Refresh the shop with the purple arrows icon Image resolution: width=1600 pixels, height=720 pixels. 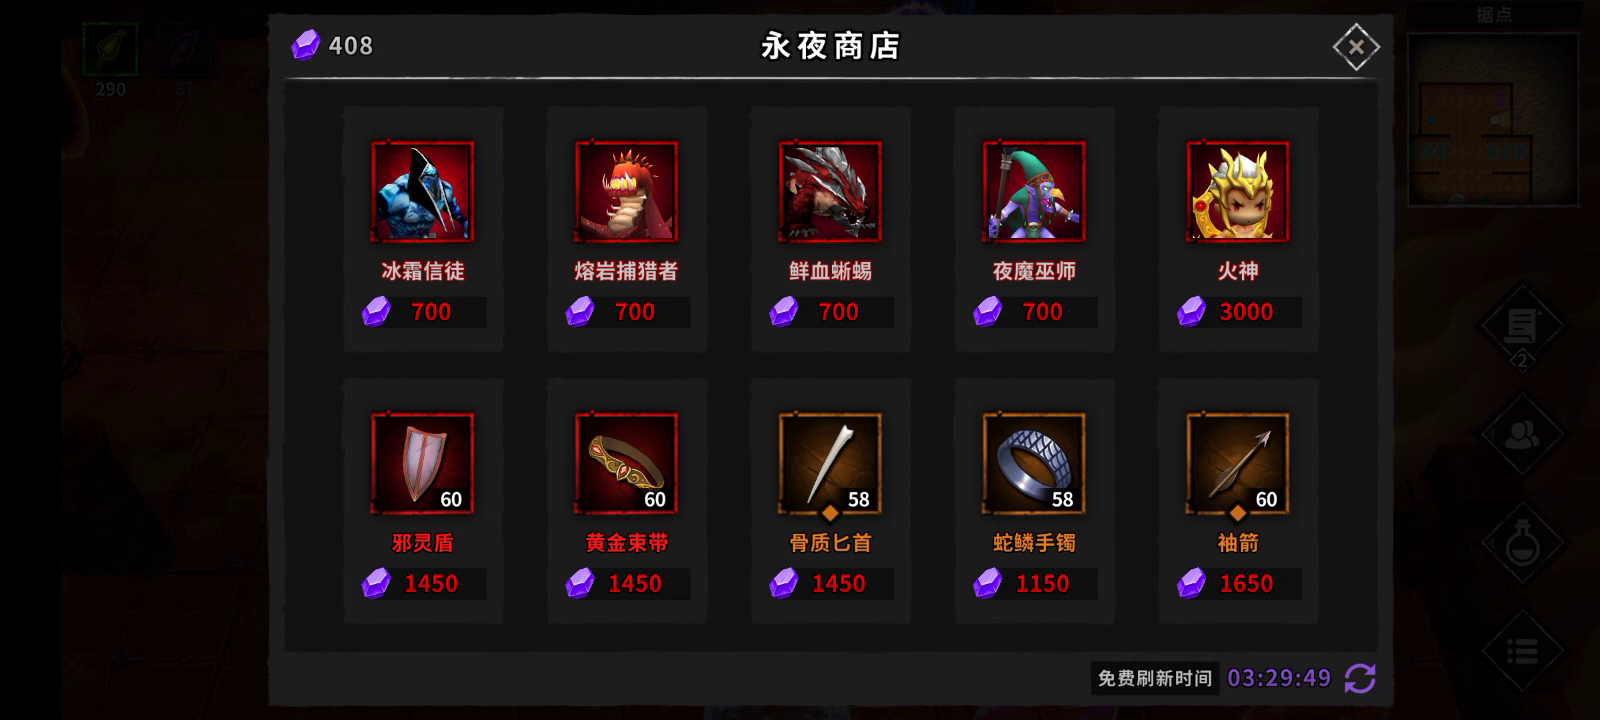pyautogui.click(x=1360, y=678)
